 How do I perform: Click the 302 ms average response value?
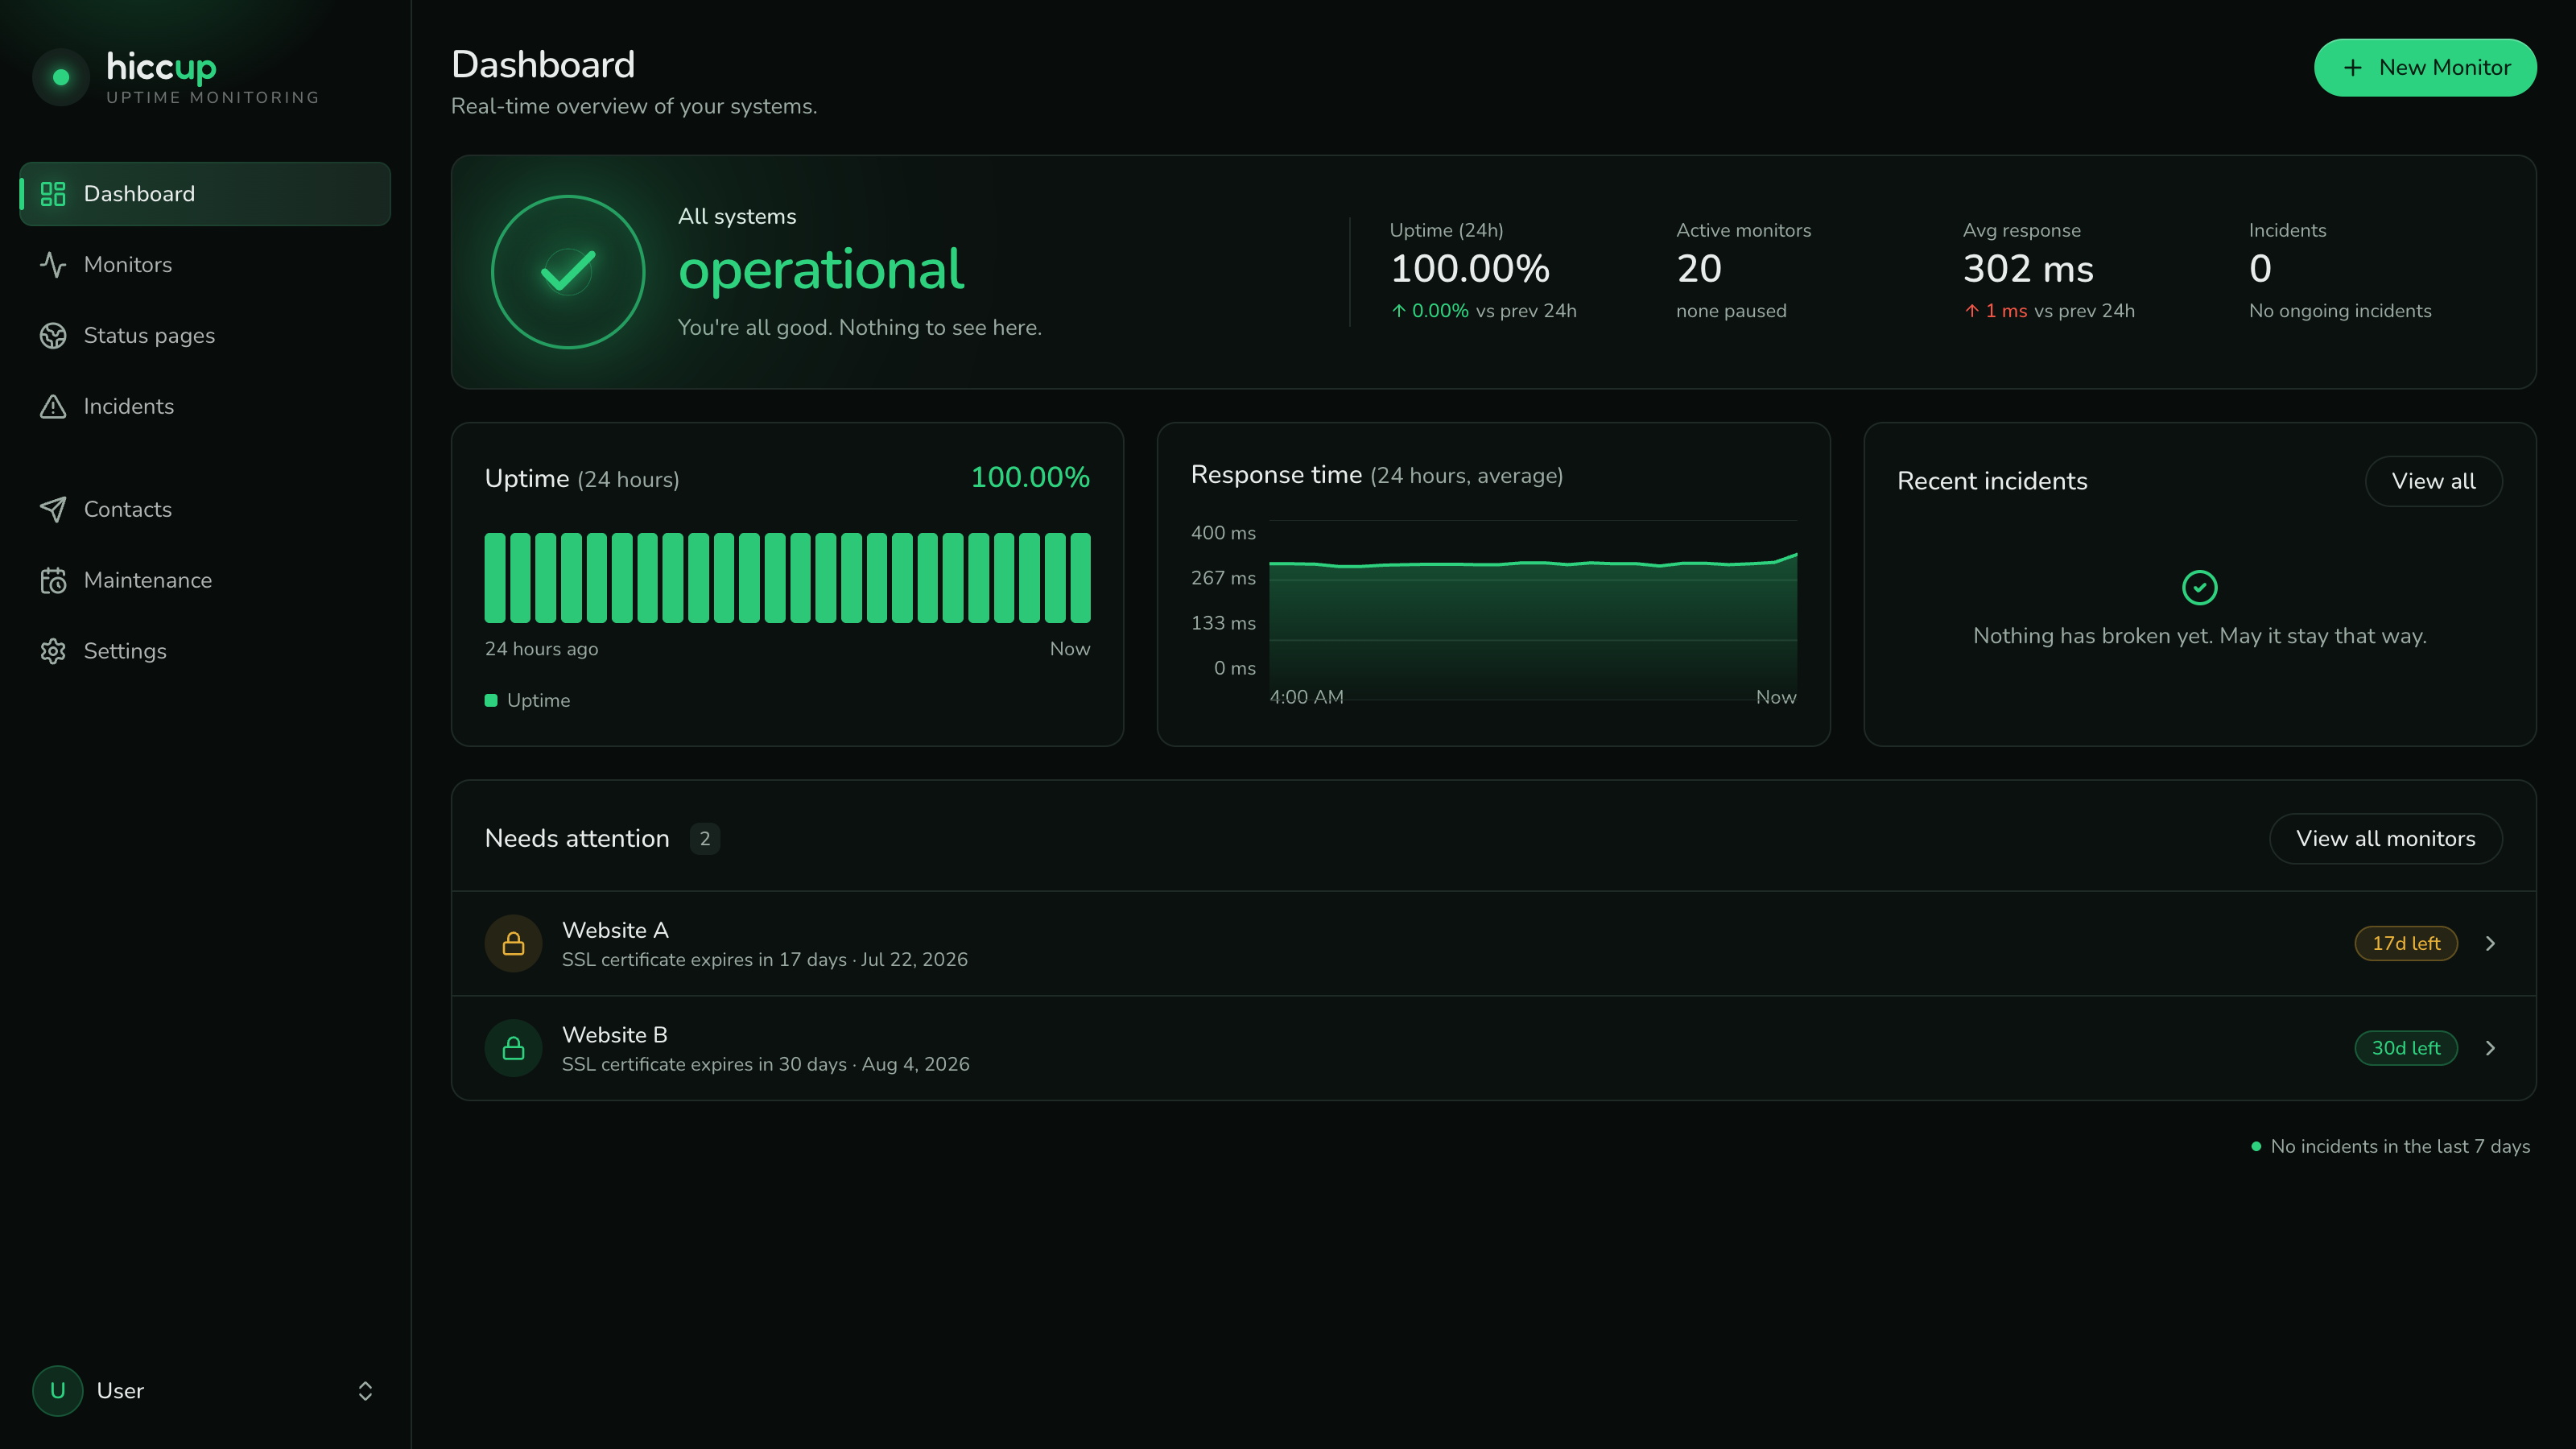tap(2028, 269)
